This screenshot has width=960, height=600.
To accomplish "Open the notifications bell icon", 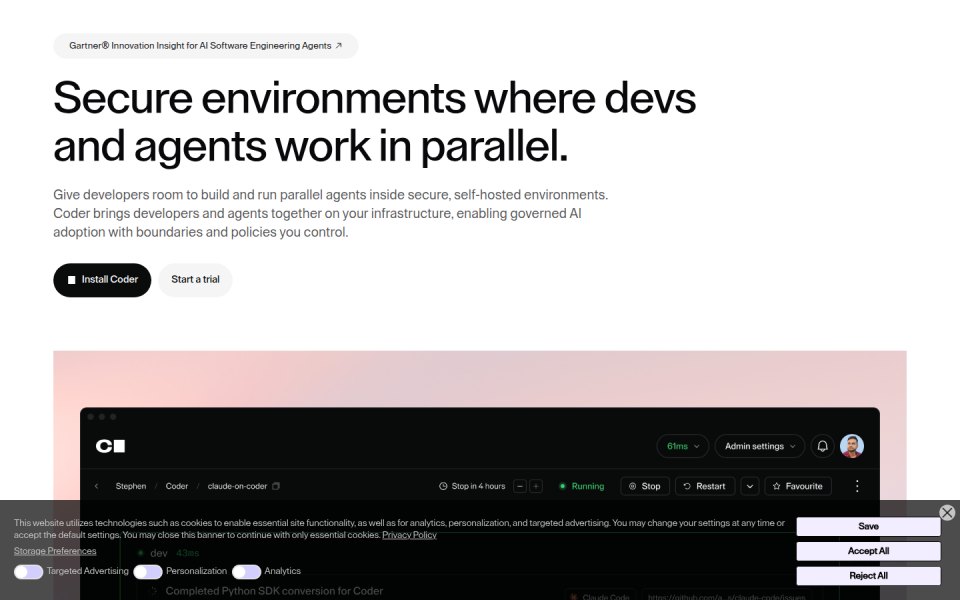I will pyautogui.click(x=823, y=446).
